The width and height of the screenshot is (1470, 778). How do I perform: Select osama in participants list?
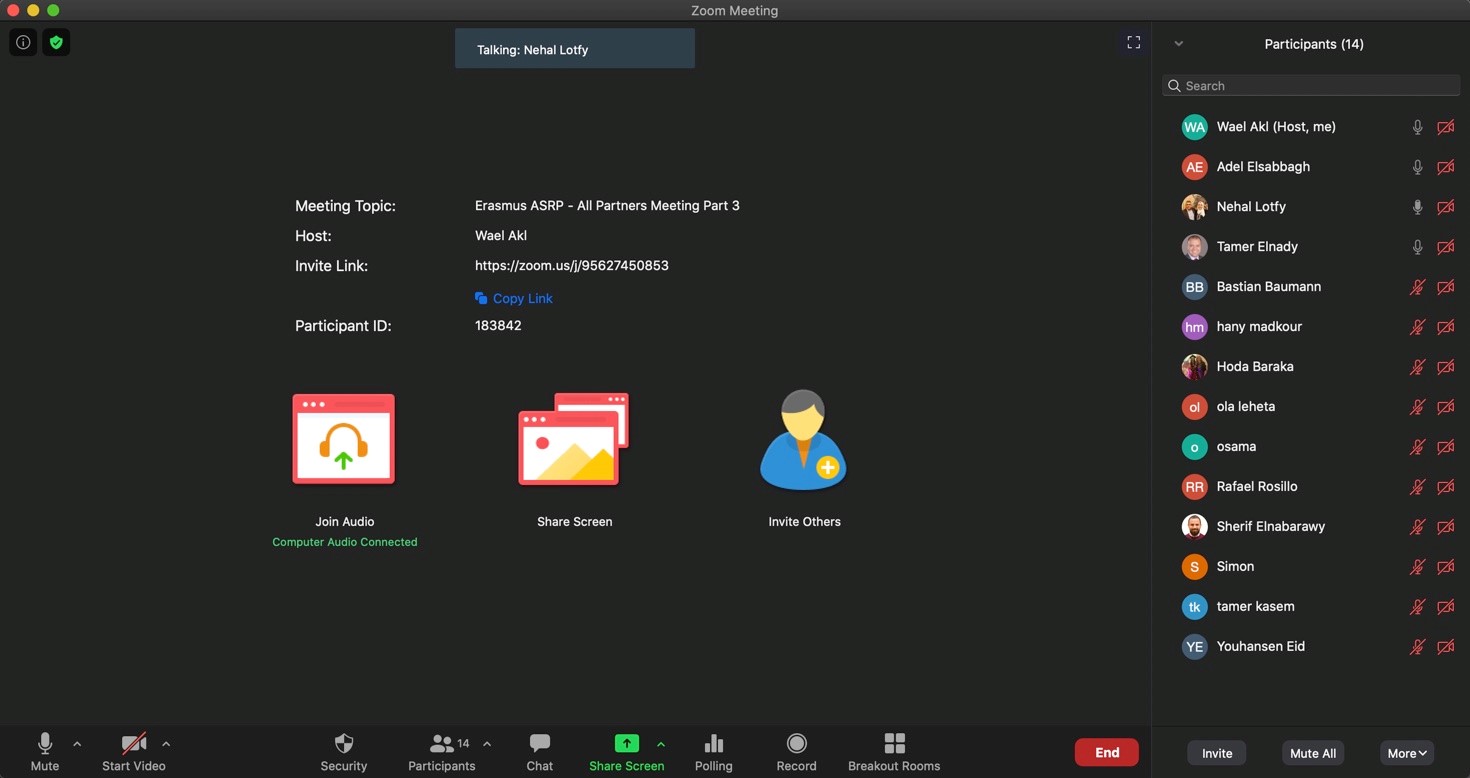(x=1311, y=447)
